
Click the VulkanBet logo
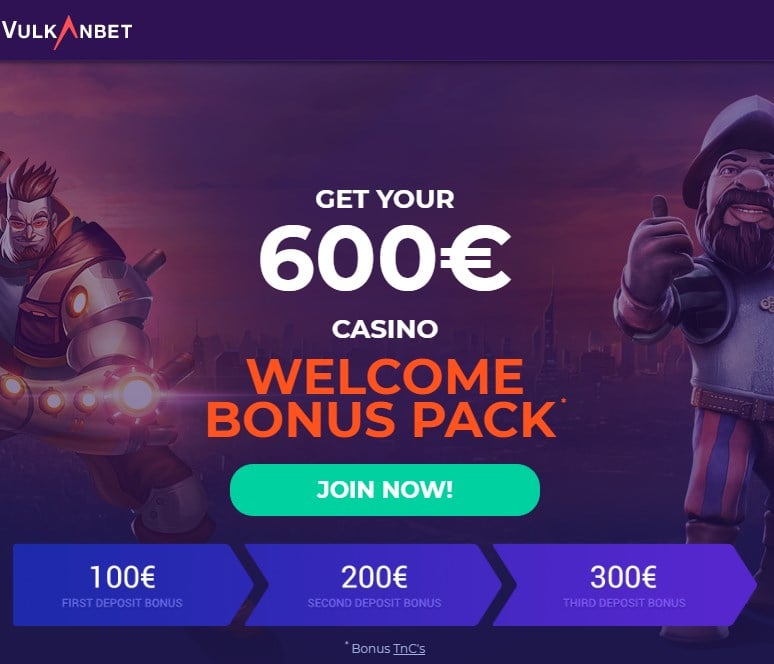pyautogui.click(x=67, y=31)
